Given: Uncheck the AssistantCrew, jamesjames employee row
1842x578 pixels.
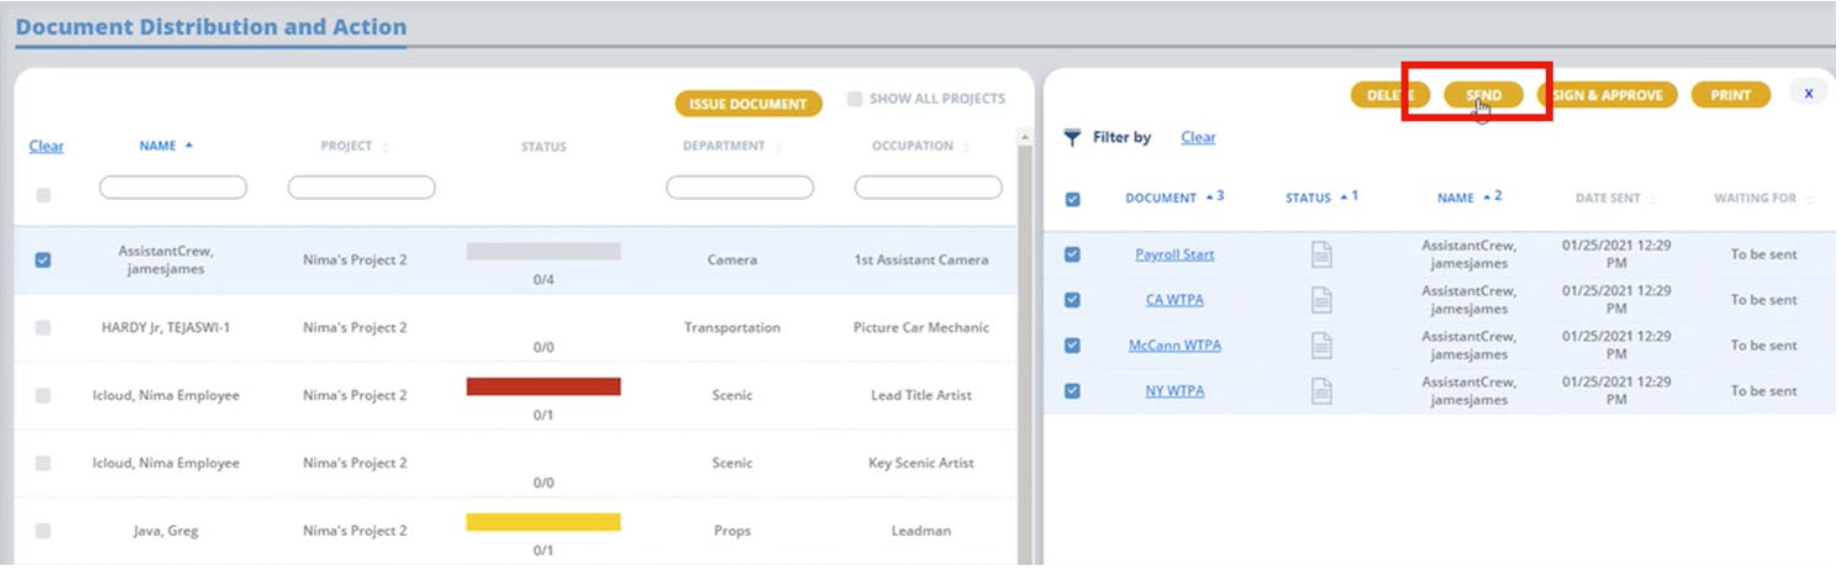Looking at the screenshot, I should pos(43,260).
